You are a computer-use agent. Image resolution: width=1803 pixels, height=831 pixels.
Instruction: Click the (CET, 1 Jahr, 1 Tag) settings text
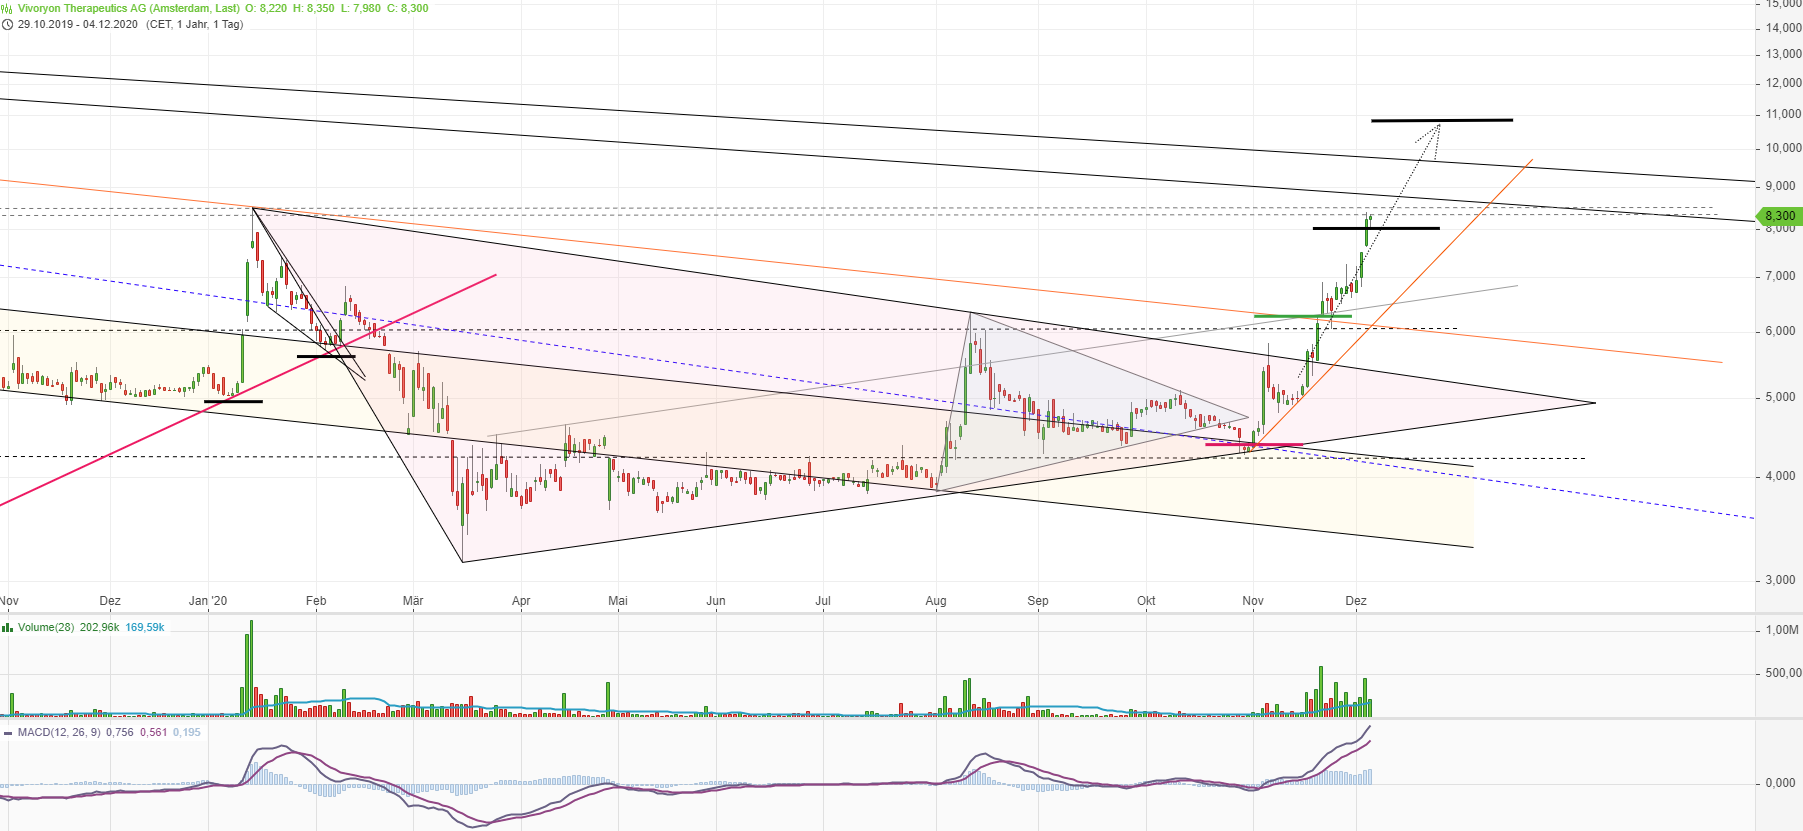(195, 24)
